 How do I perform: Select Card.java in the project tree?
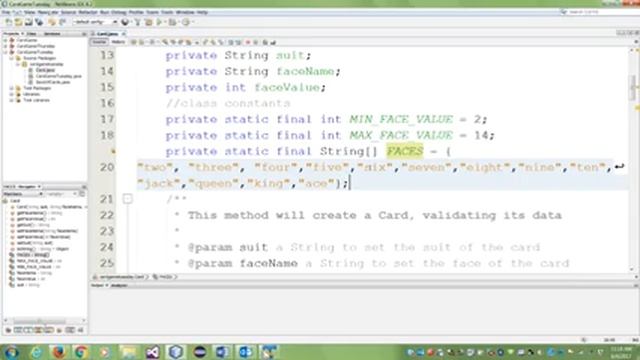click(45, 70)
